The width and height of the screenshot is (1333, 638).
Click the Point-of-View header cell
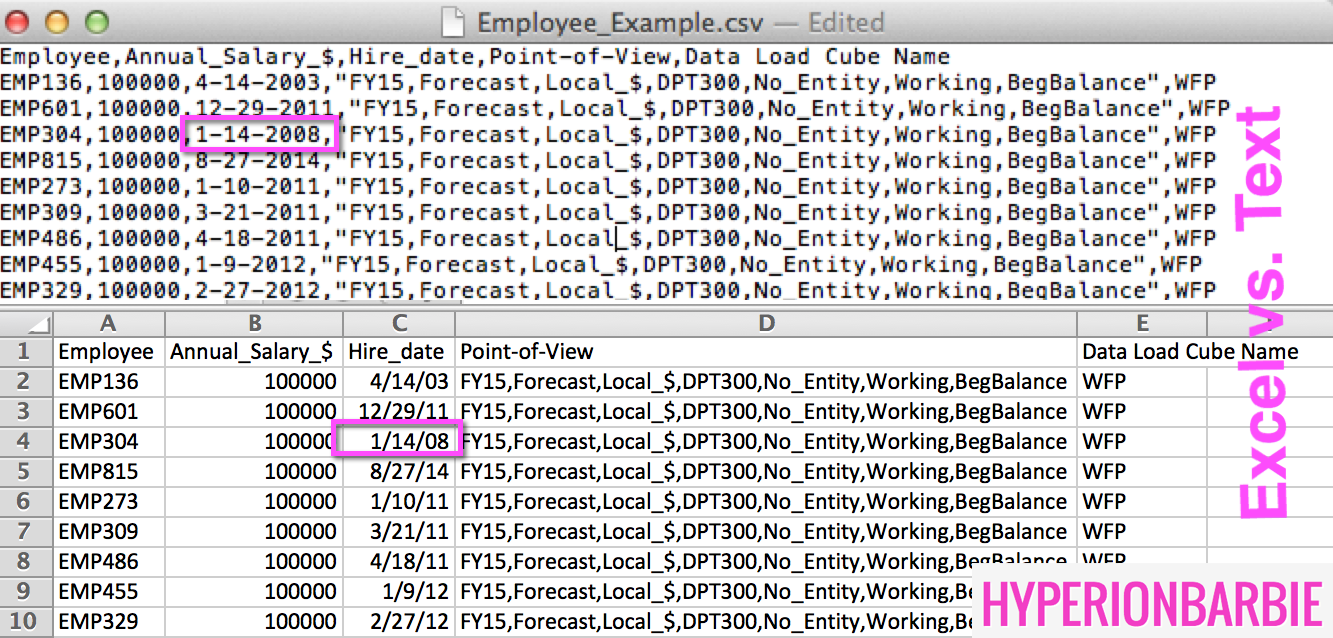pos(765,352)
